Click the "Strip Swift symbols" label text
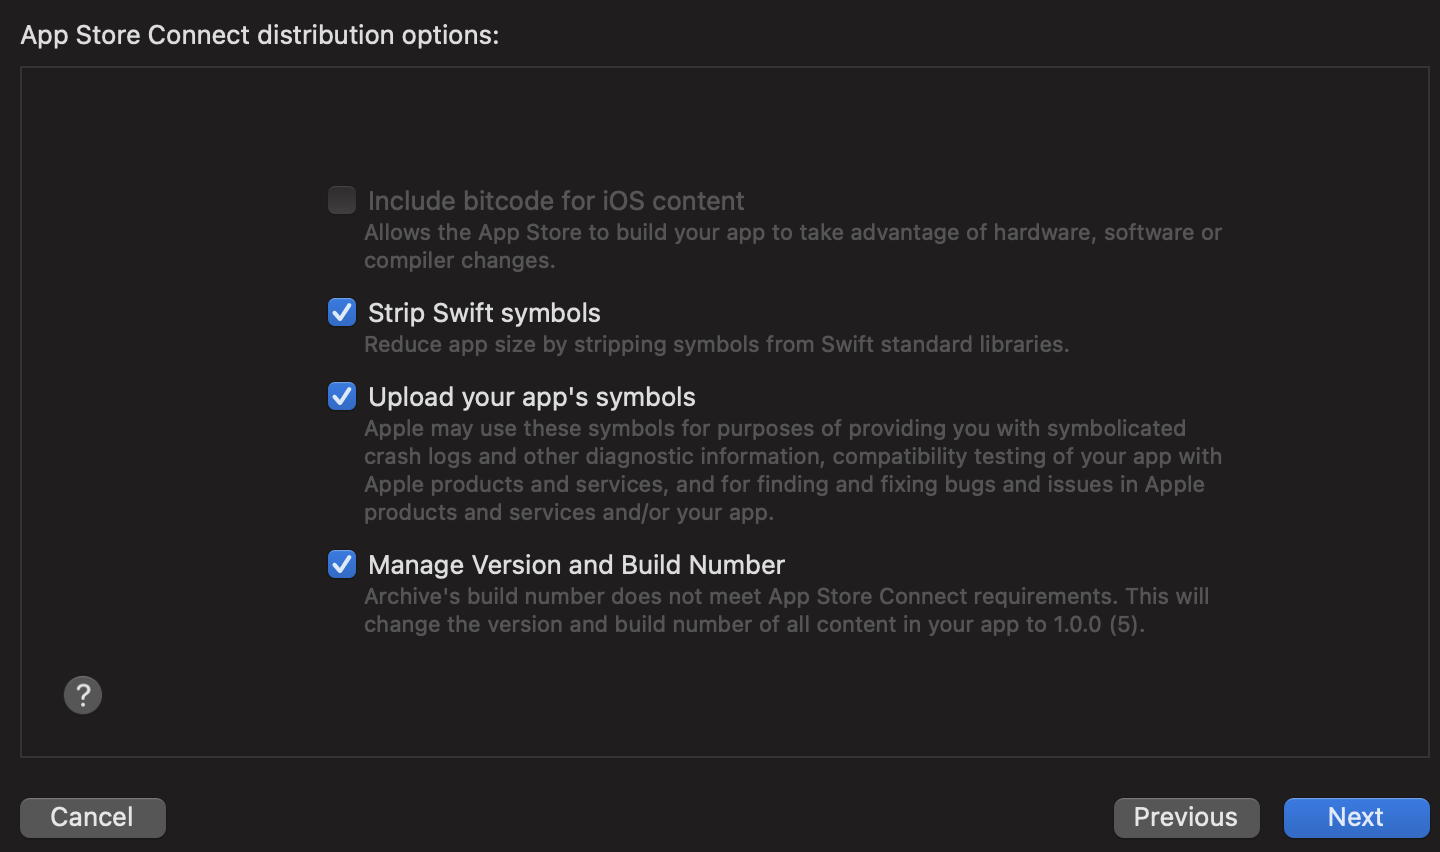This screenshot has height=852, width=1440. point(484,313)
